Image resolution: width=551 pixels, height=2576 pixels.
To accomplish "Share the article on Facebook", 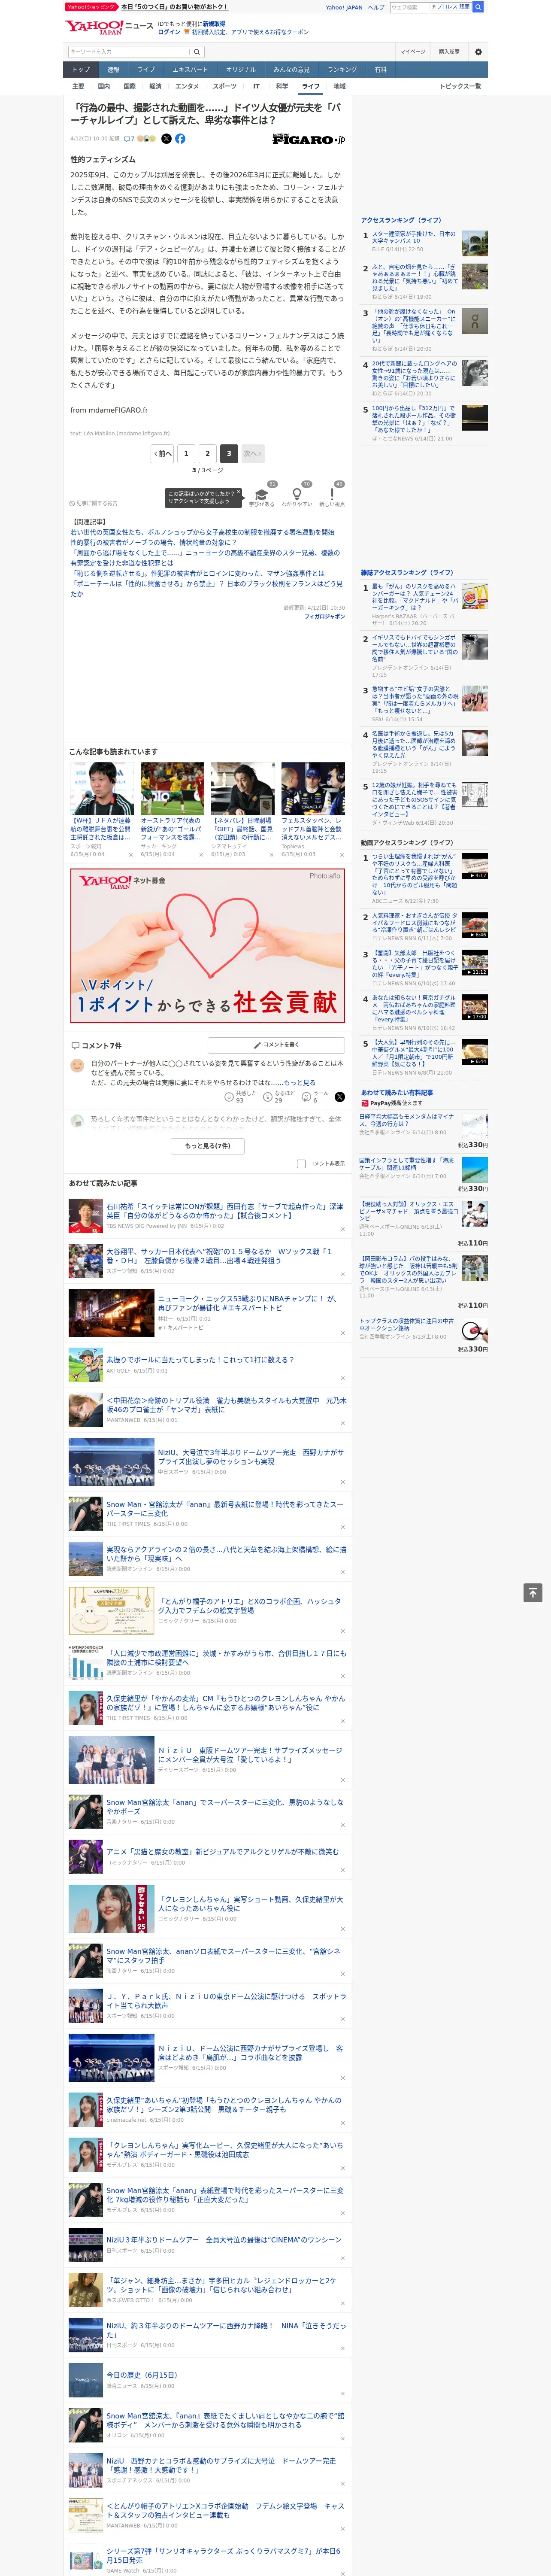I will point(180,139).
